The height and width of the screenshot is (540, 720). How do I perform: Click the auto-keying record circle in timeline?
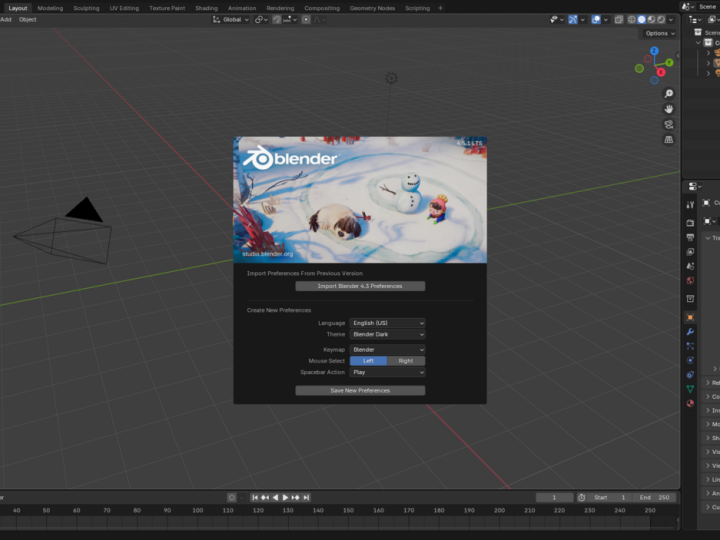click(x=232, y=497)
